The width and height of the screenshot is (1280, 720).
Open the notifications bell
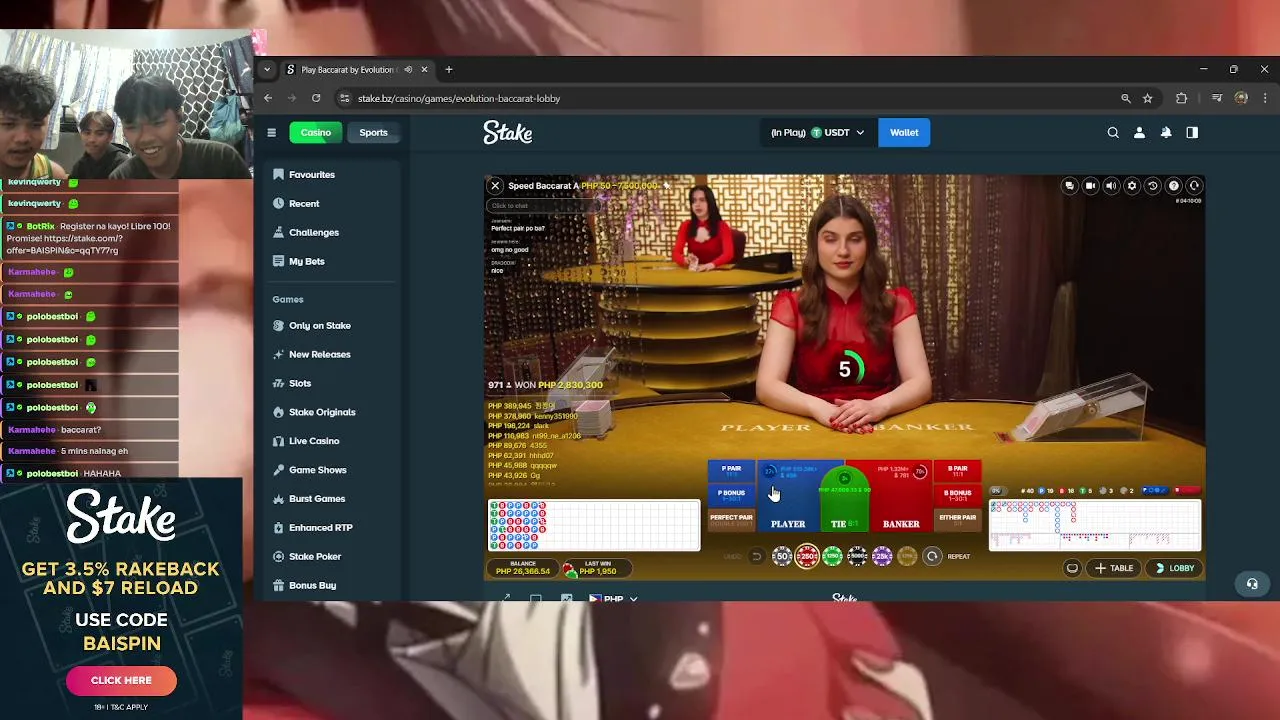1166,132
